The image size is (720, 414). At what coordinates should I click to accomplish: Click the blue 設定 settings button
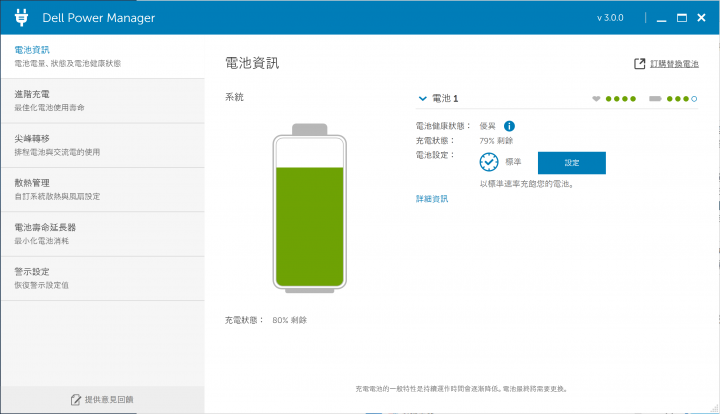tap(572, 163)
